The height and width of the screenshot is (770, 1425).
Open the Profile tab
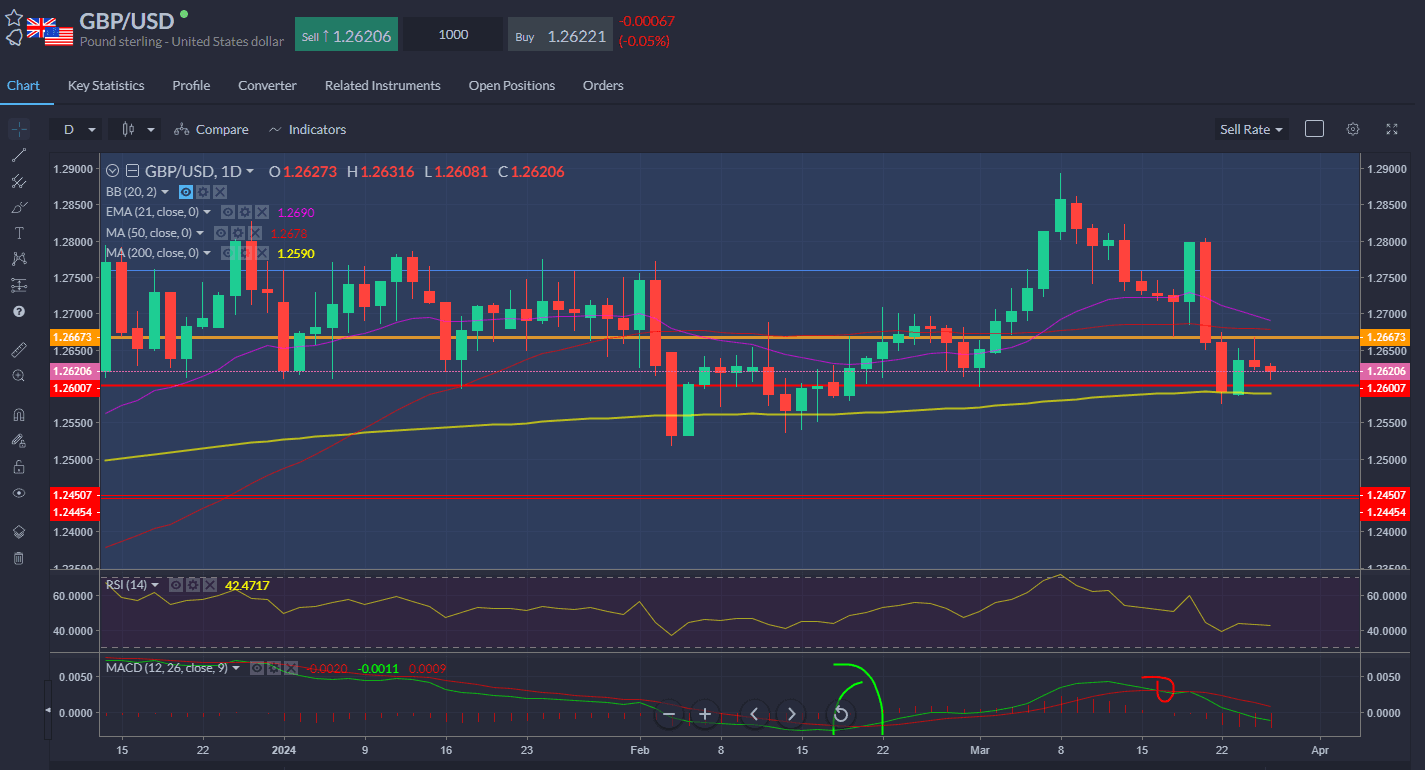point(191,86)
